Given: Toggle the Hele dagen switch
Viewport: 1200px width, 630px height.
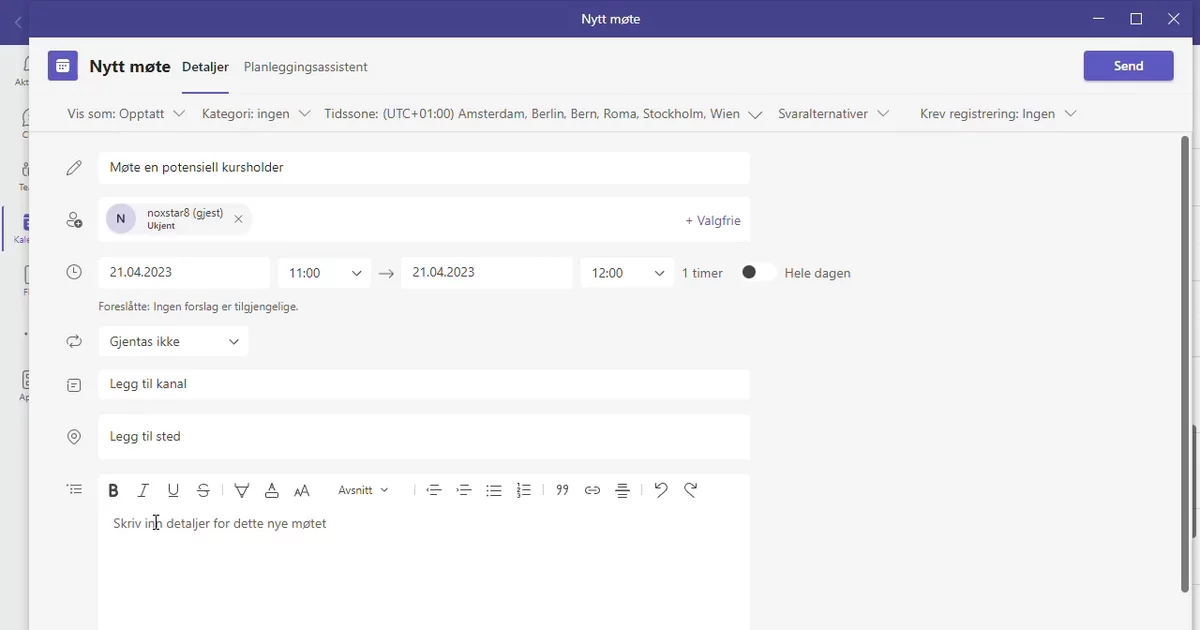Looking at the screenshot, I should pos(758,272).
